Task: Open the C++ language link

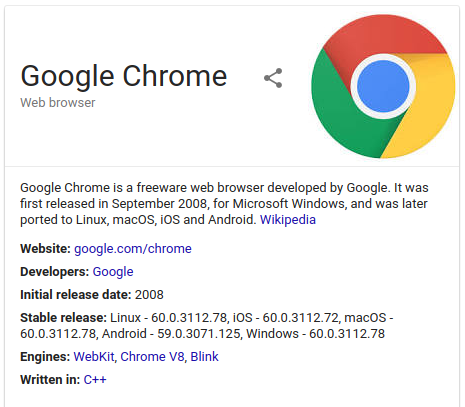Action: 95,380
